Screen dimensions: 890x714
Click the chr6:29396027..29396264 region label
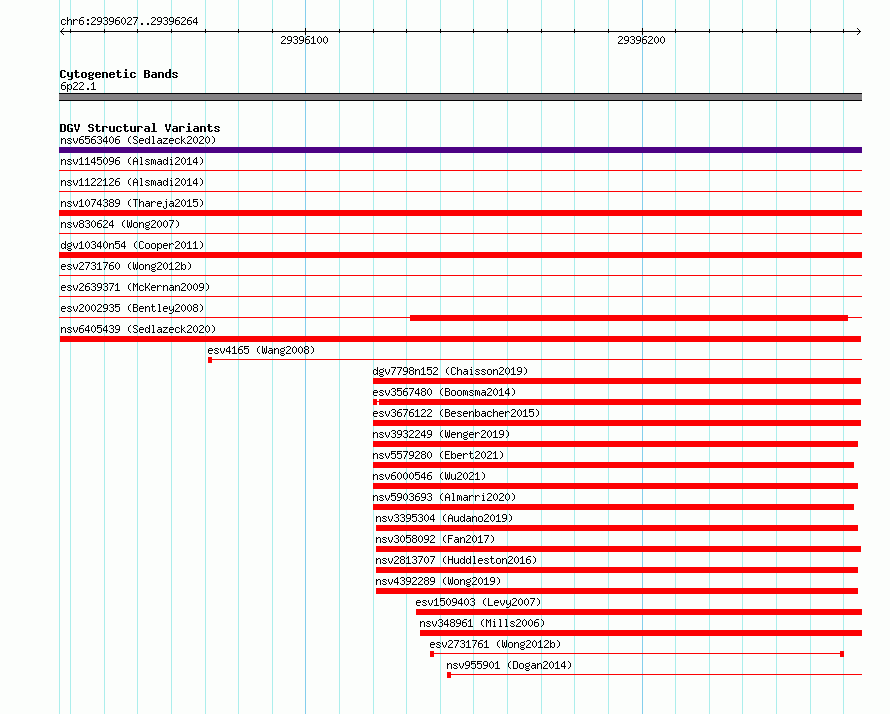129,21
